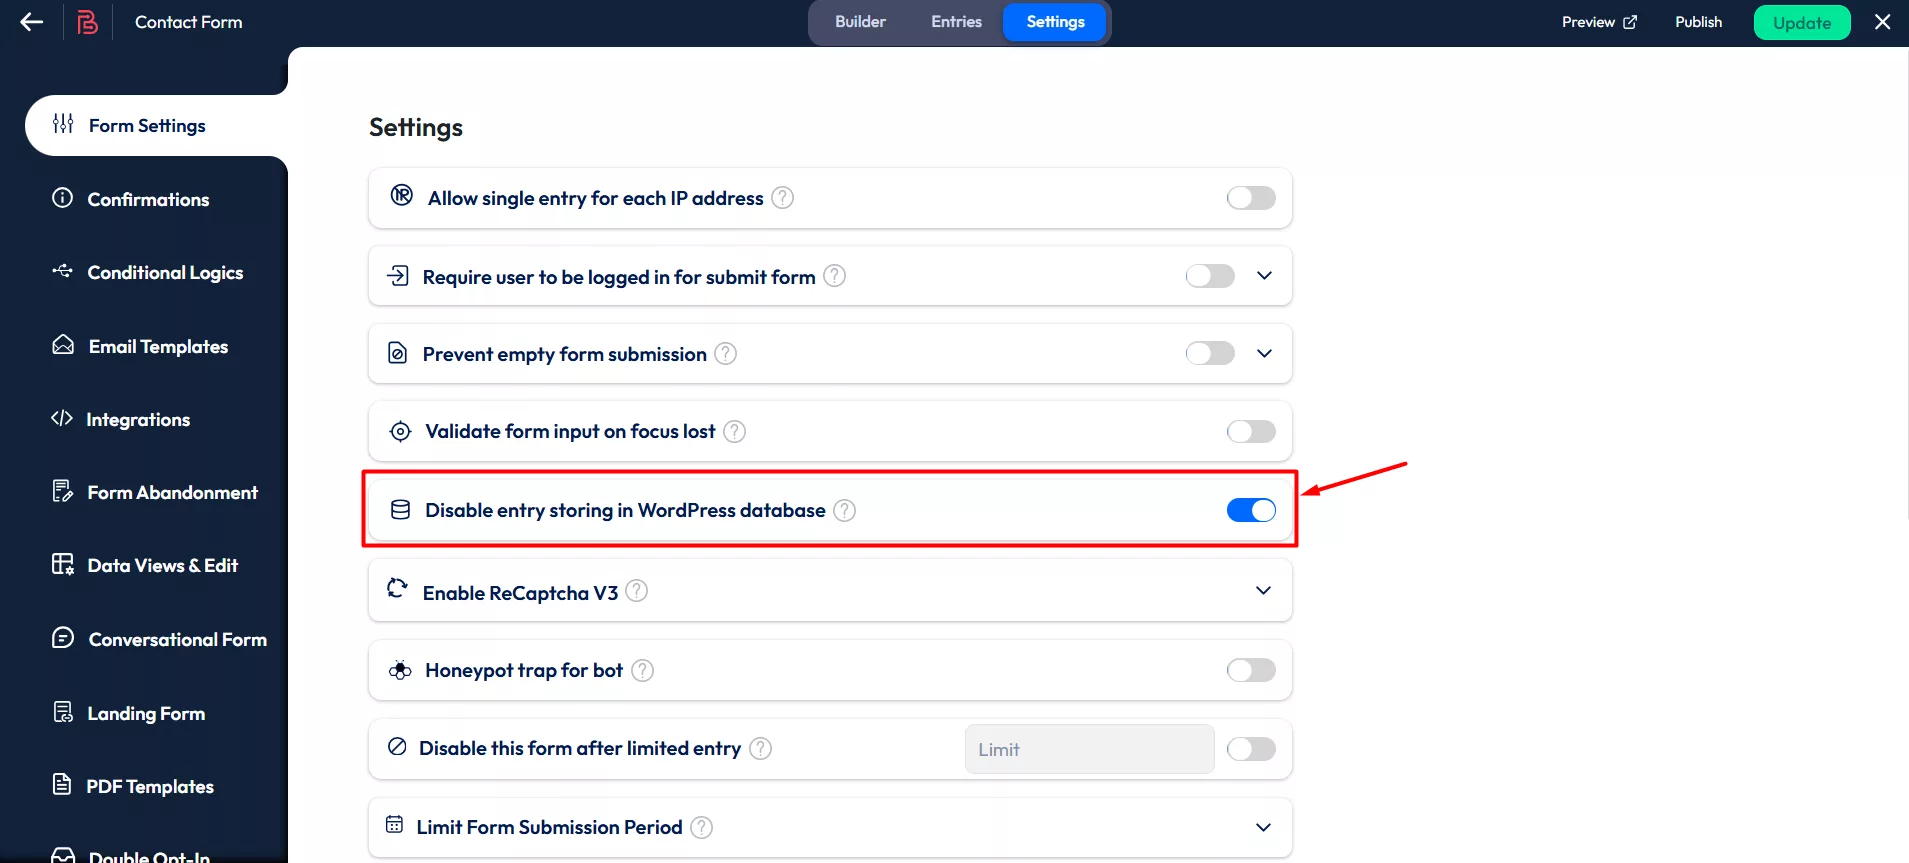
Task: Switch to the Builder tab
Action: click(860, 22)
